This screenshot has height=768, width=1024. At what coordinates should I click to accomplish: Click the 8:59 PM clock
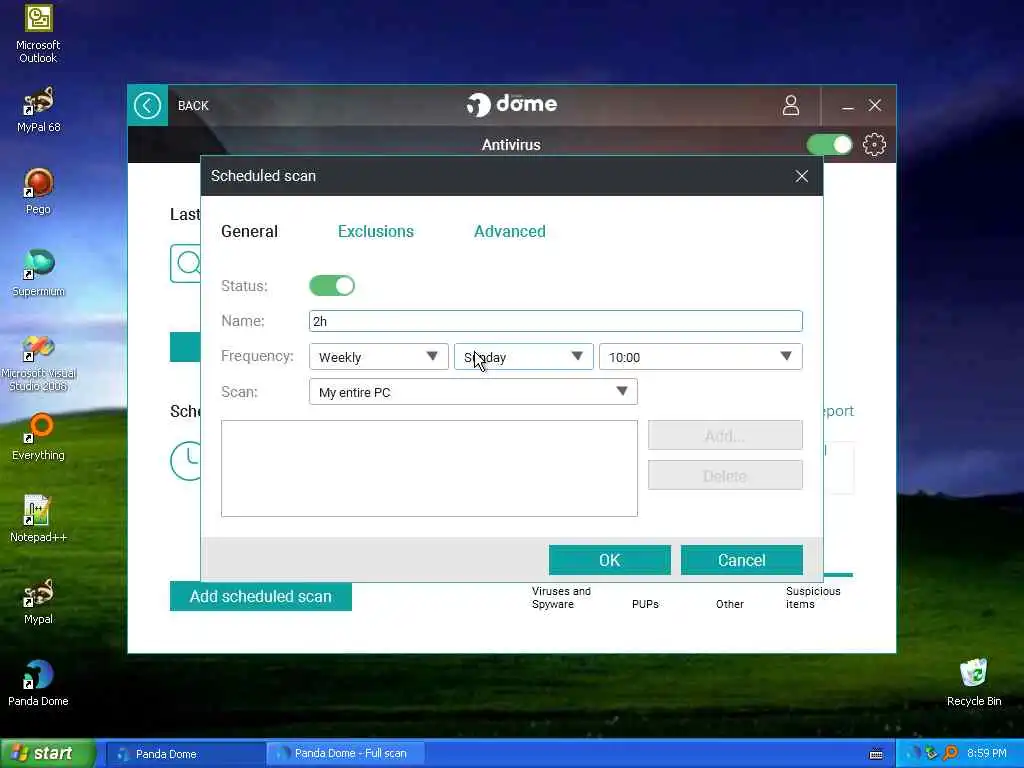click(986, 753)
